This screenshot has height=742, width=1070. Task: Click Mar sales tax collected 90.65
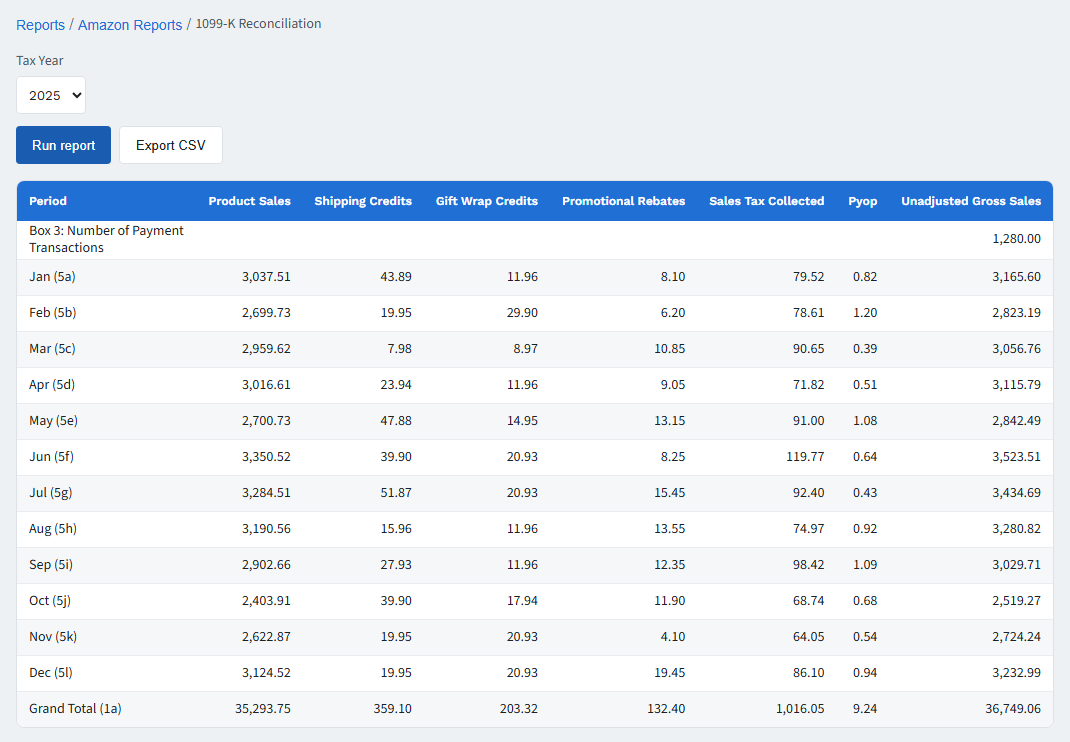coord(809,349)
